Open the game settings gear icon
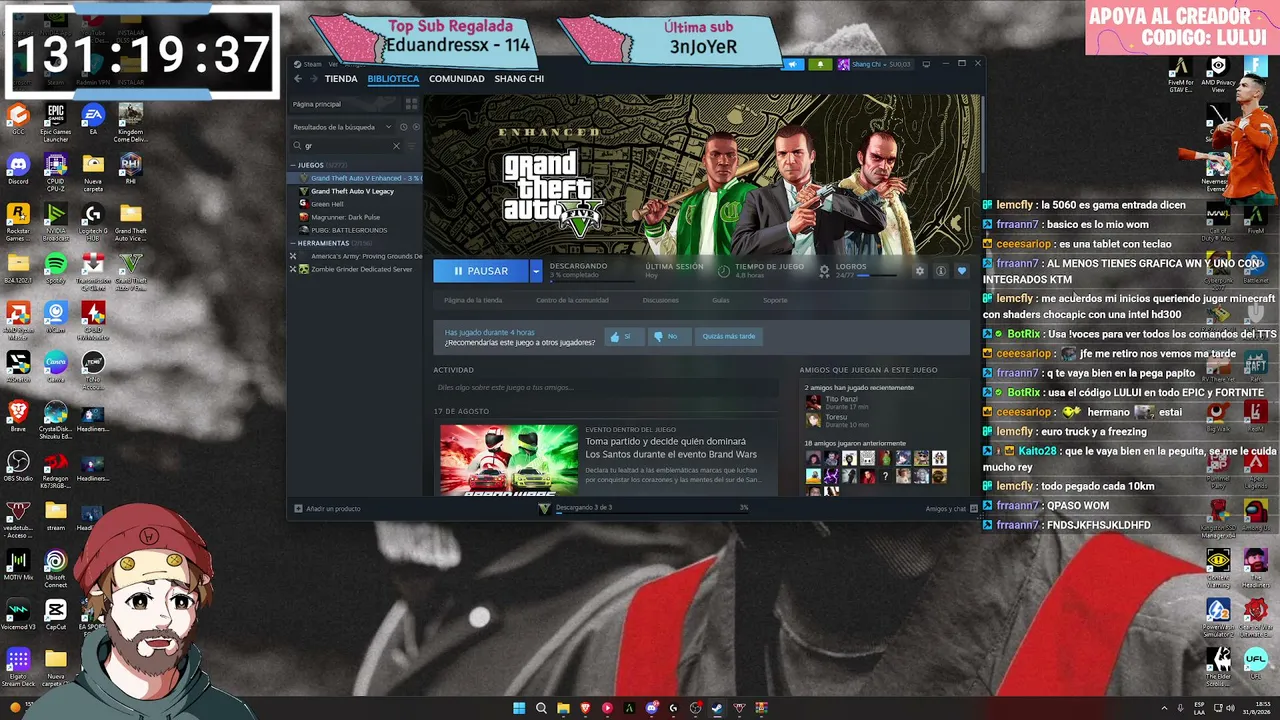The height and width of the screenshot is (720, 1280). pyautogui.click(x=920, y=271)
